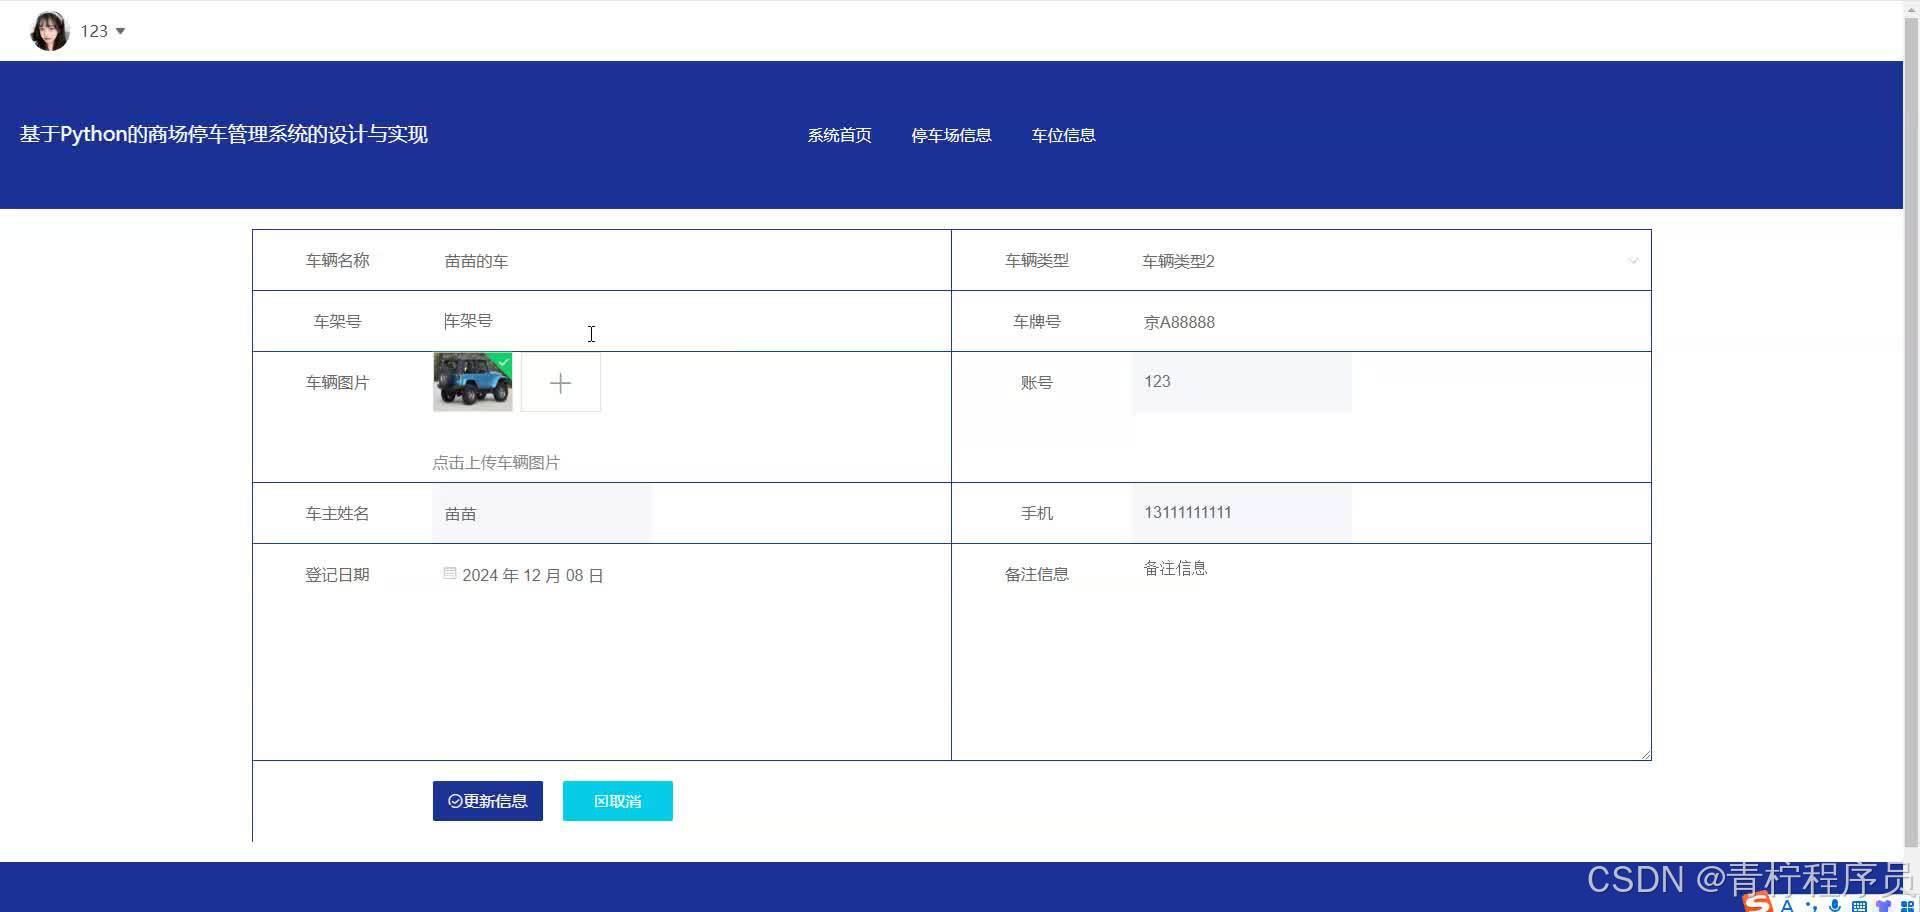Expand the 车辆类型 dropdown arrow
The height and width of the screenshot is (912, 1920).
[1632, 261]
